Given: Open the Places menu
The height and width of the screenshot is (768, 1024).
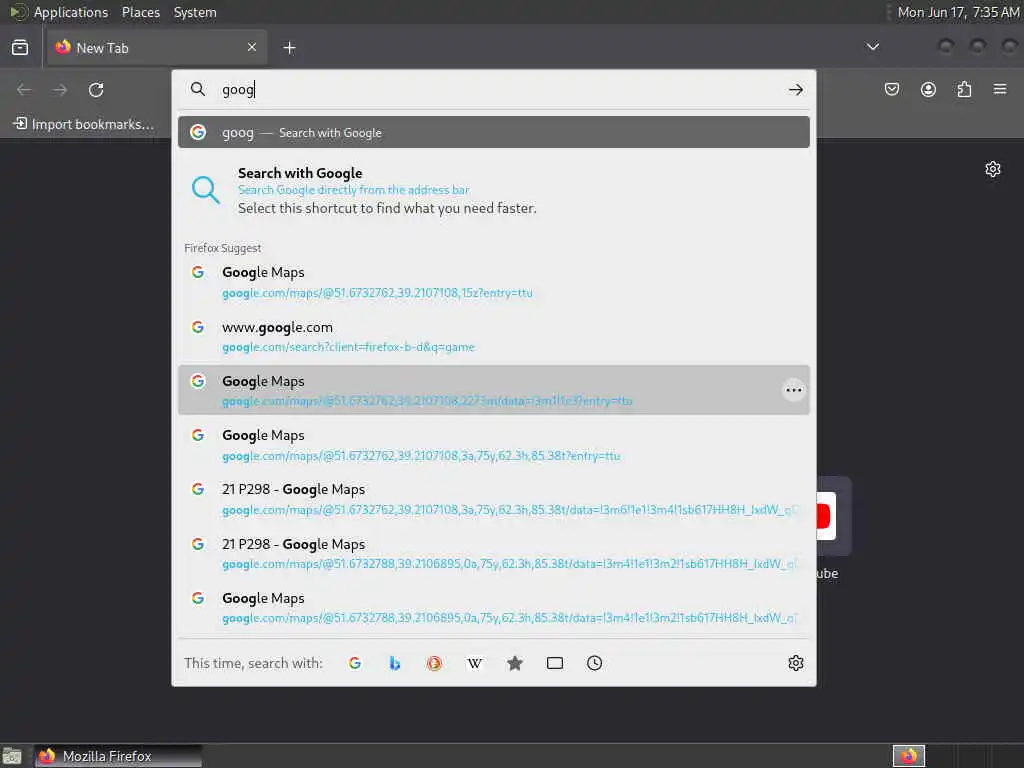Looking at the screenshot, I should pyautogui.click(x=141, y=12).
